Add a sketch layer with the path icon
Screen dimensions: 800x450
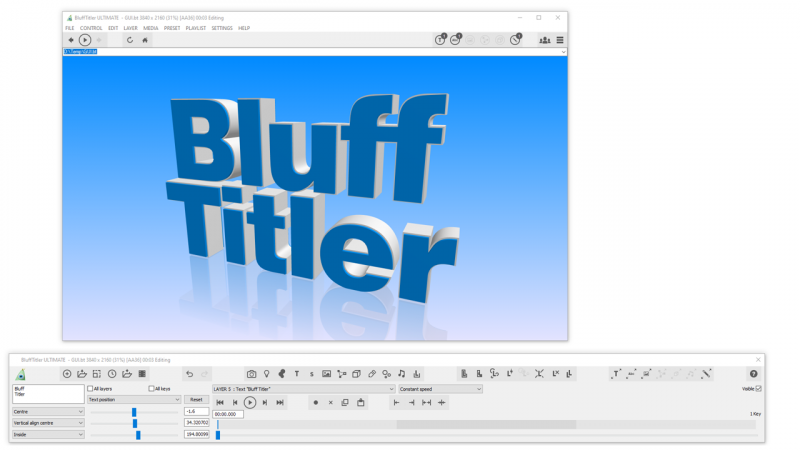(342, 374)
